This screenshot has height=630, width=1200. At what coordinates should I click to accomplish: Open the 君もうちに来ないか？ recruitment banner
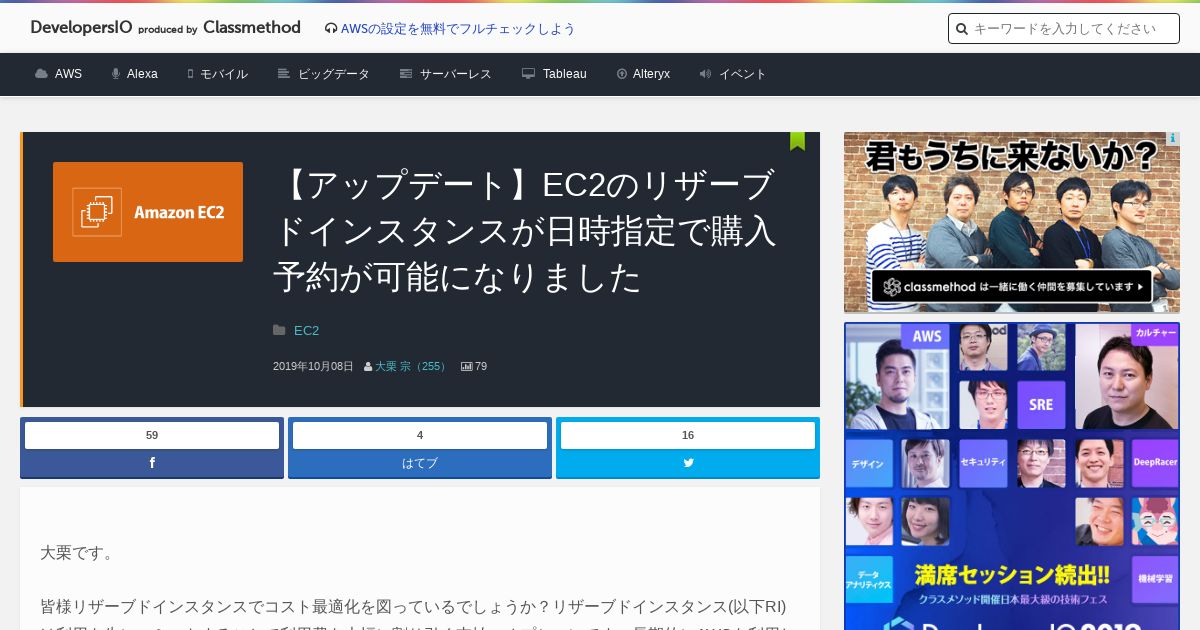[1012, 222]
